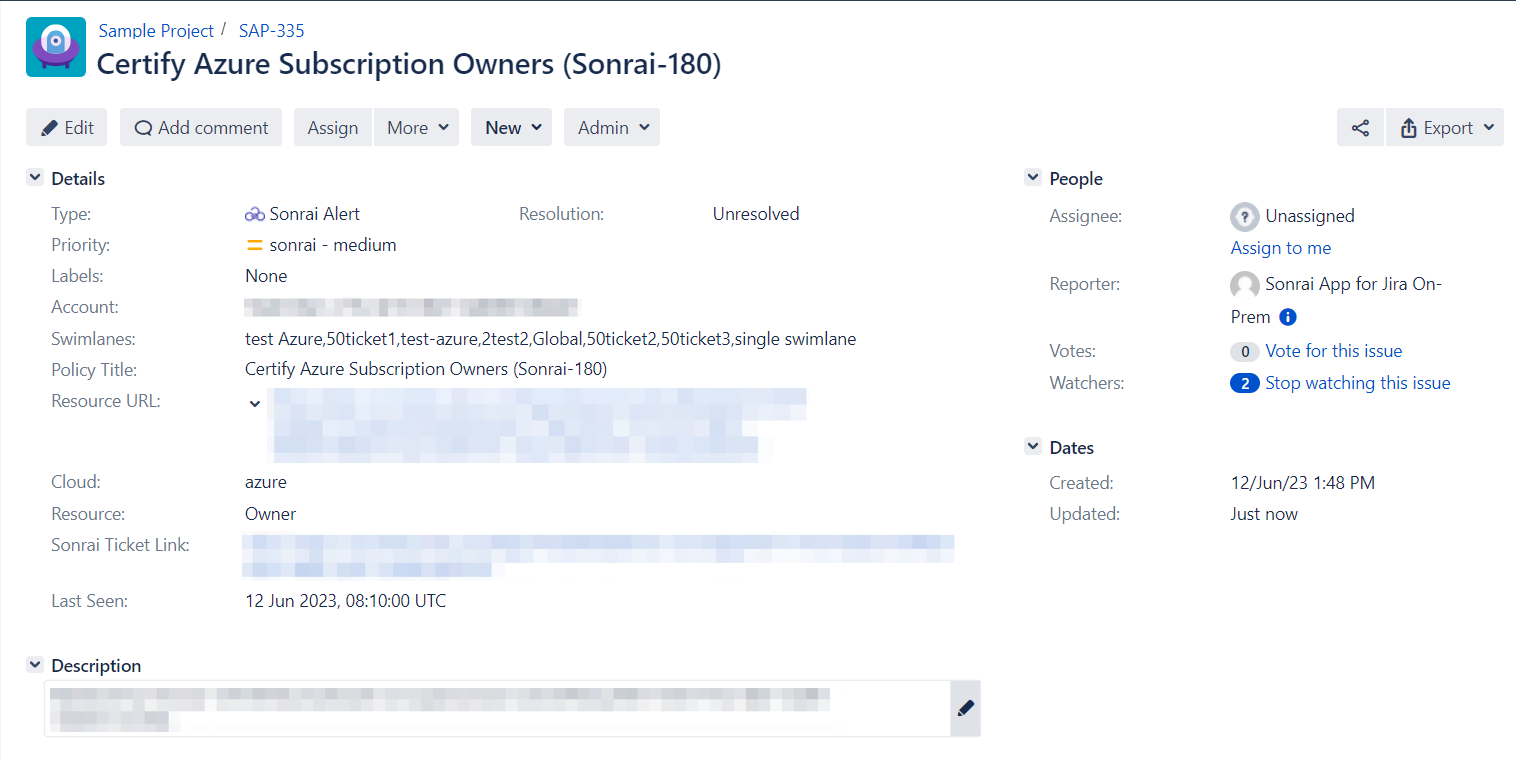
Task: Click the votes count badge
Action: click(1244, 351)
